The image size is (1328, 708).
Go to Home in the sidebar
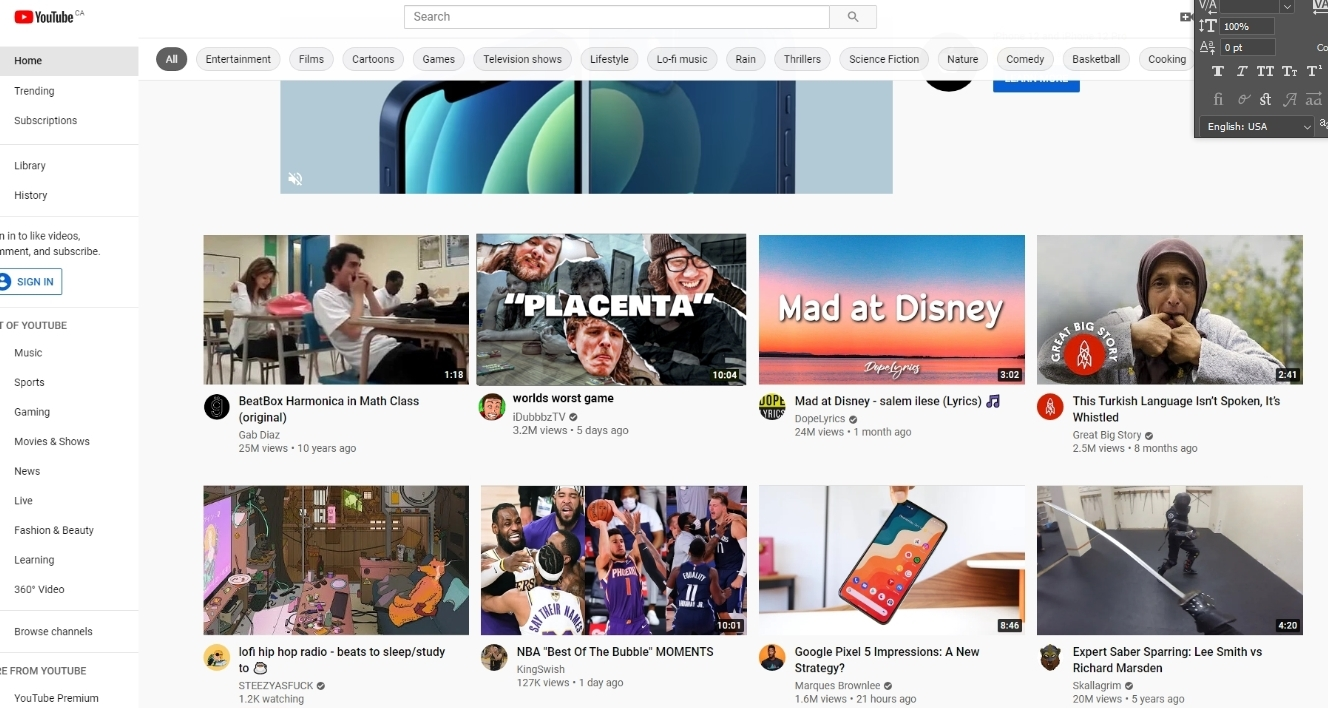click(x=69, y=61)
